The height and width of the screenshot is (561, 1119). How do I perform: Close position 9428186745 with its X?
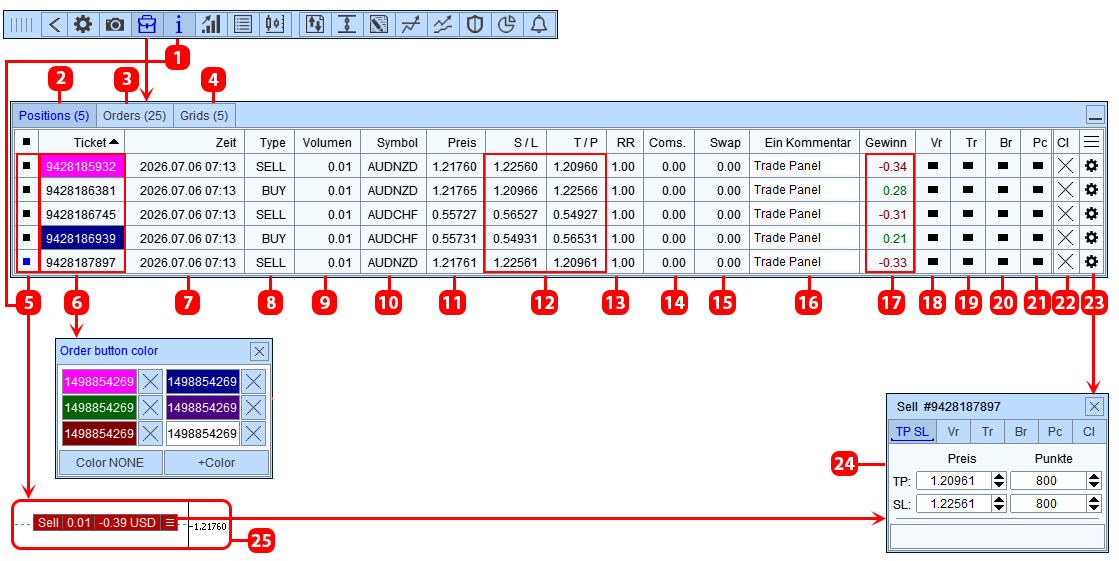tap(1065, 214)
